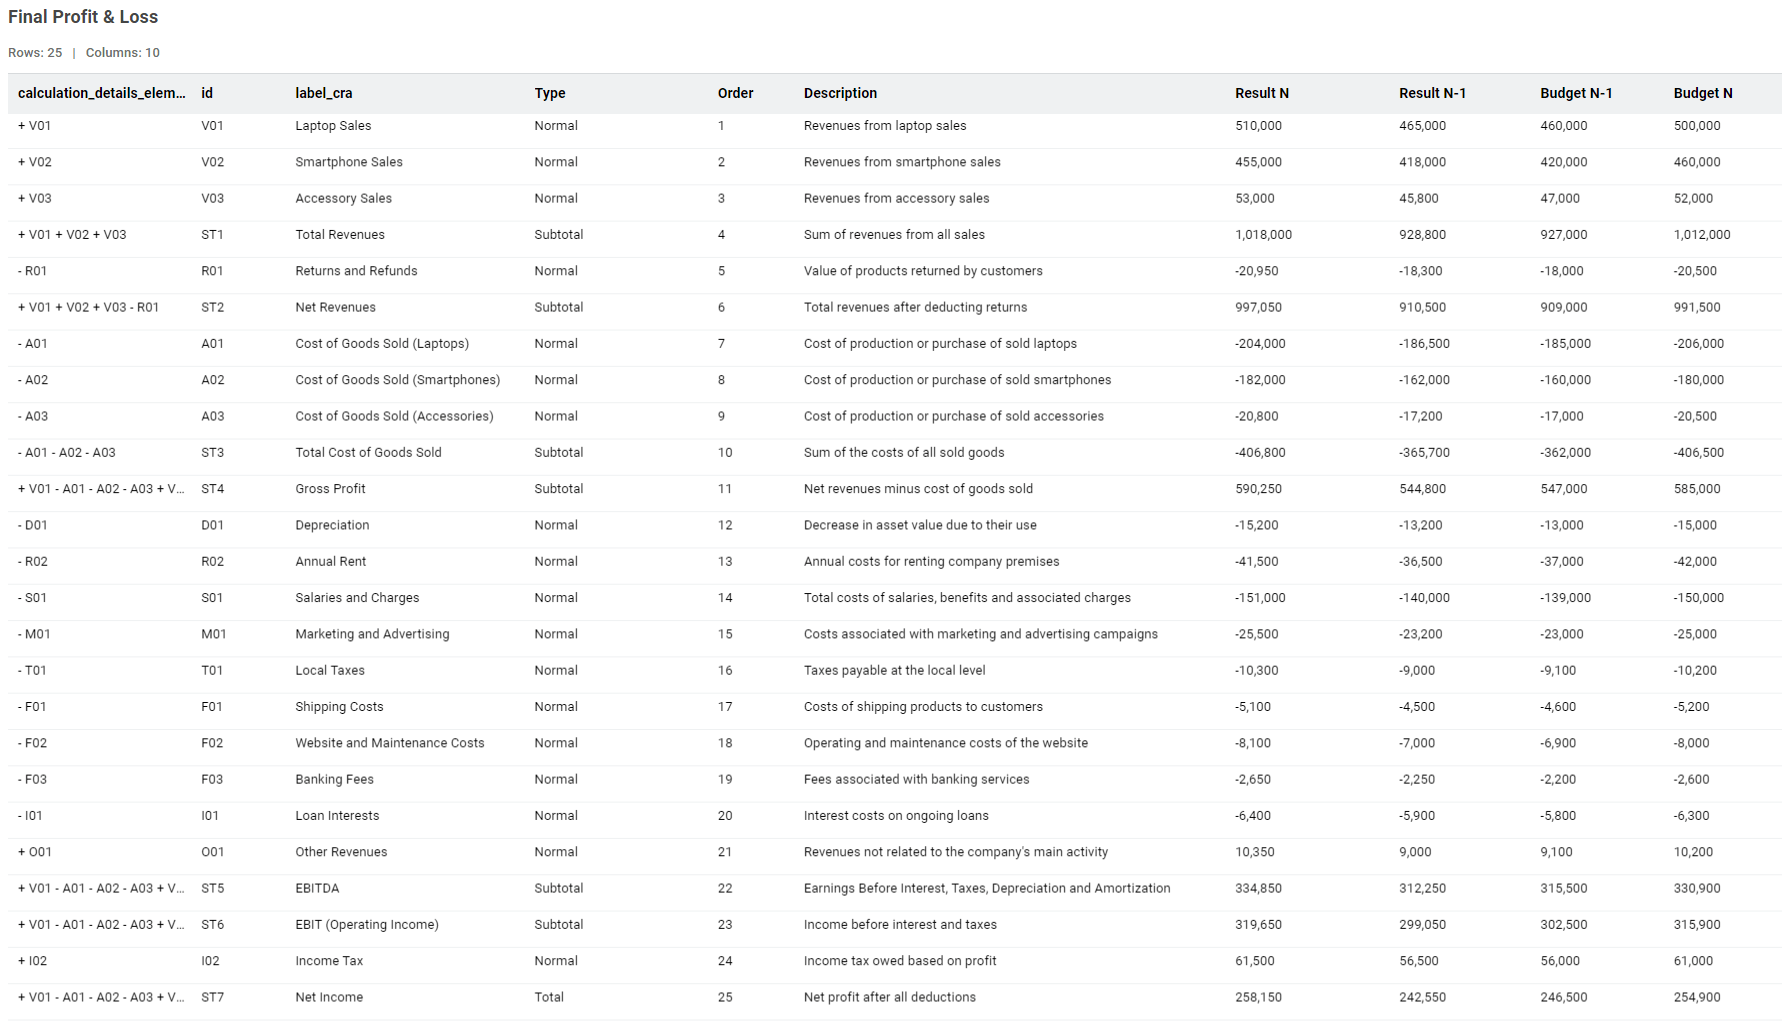Click the Net Income label cell
Image resolution: width=1782 pixels, height=1030 pixels.
[329, 998]
